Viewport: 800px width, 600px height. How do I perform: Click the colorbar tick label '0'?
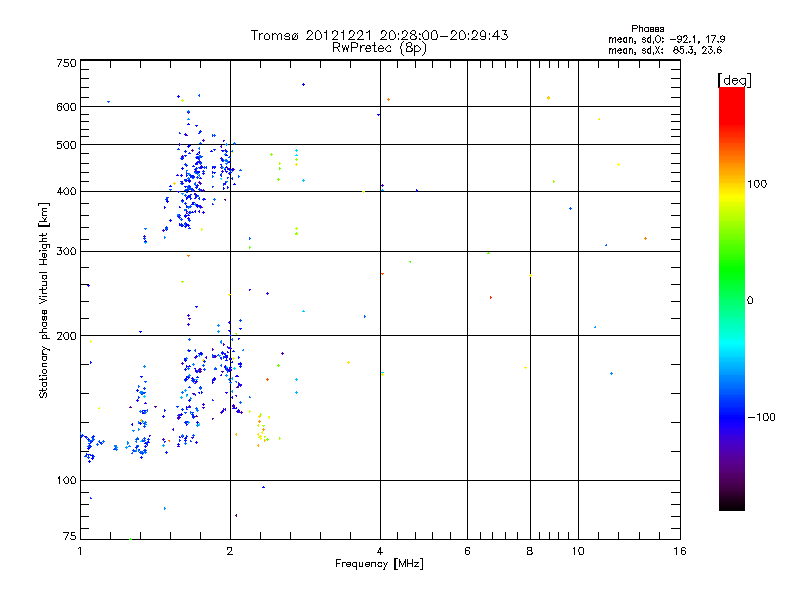point(750,301)
